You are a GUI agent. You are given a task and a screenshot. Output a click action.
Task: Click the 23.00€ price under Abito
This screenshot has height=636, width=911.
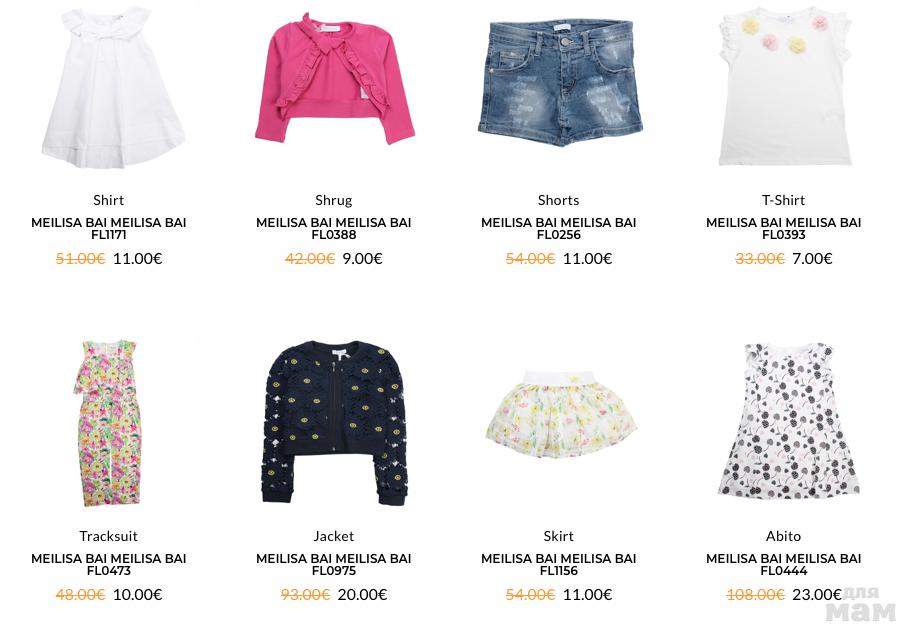817,595
